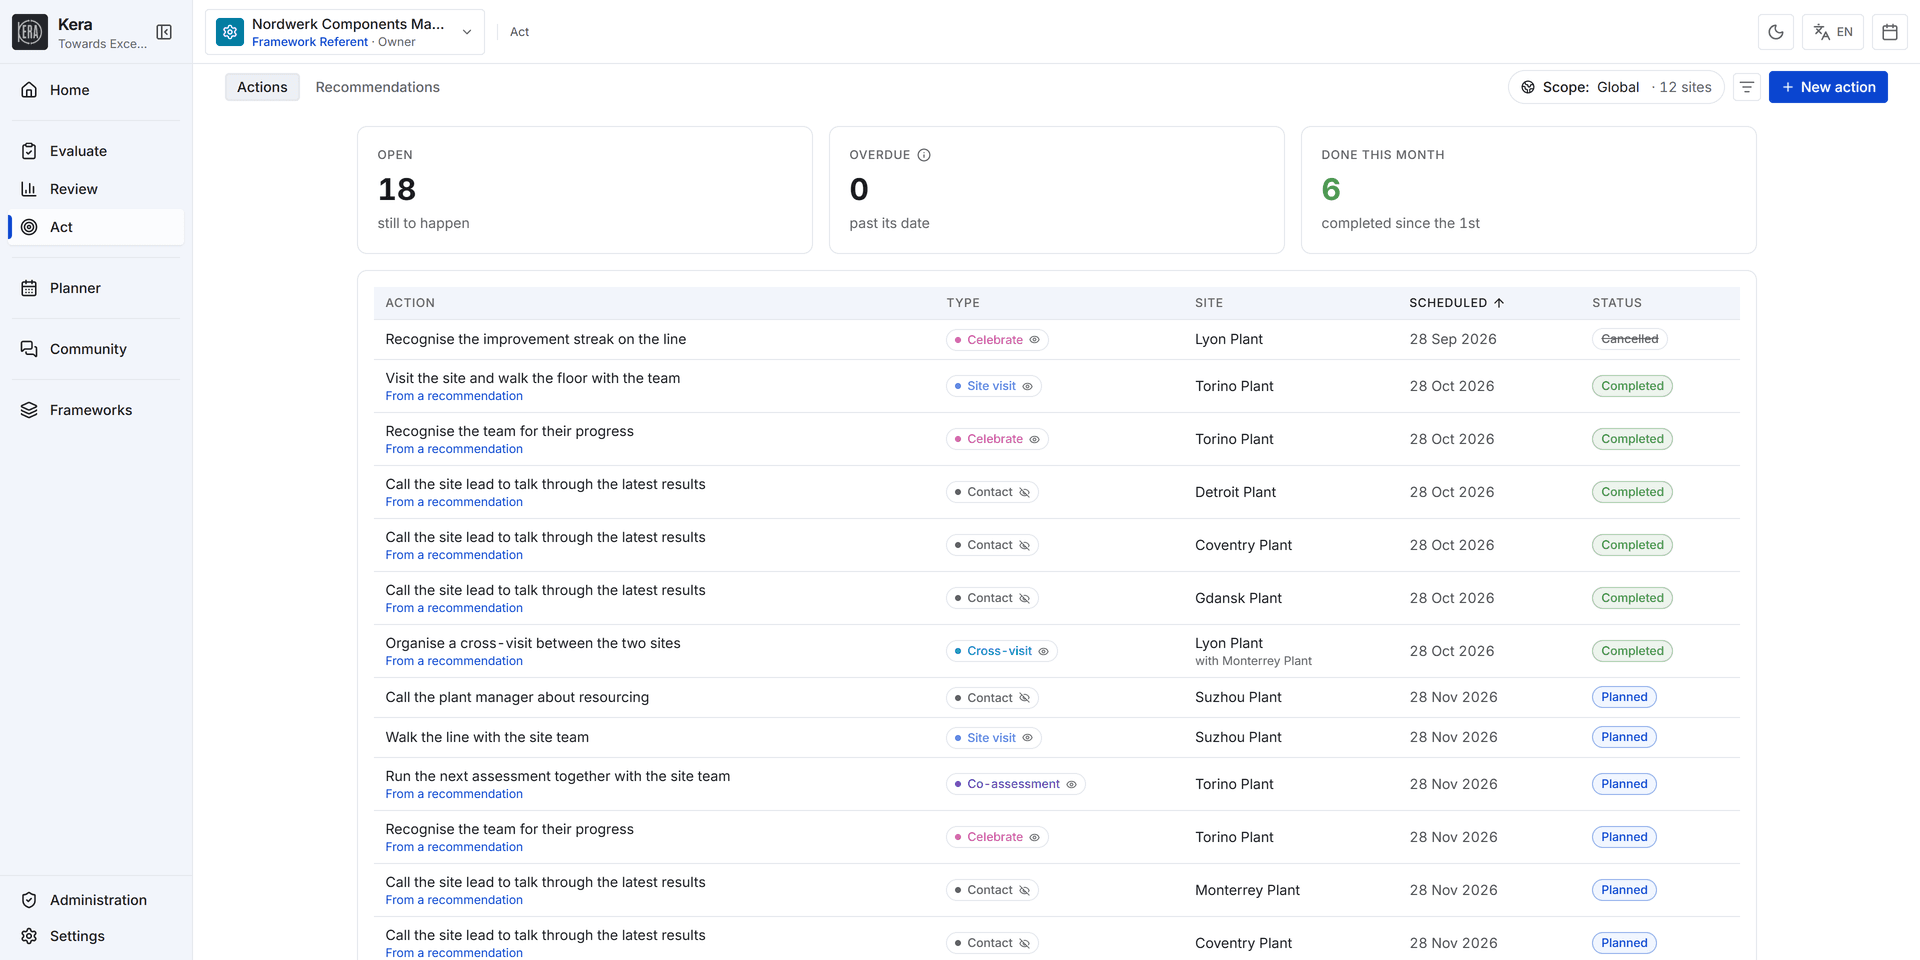Screen dimensions: 1920x960
Task: Click the Gdansk Plant site cell
Action: pos(1238,598)
